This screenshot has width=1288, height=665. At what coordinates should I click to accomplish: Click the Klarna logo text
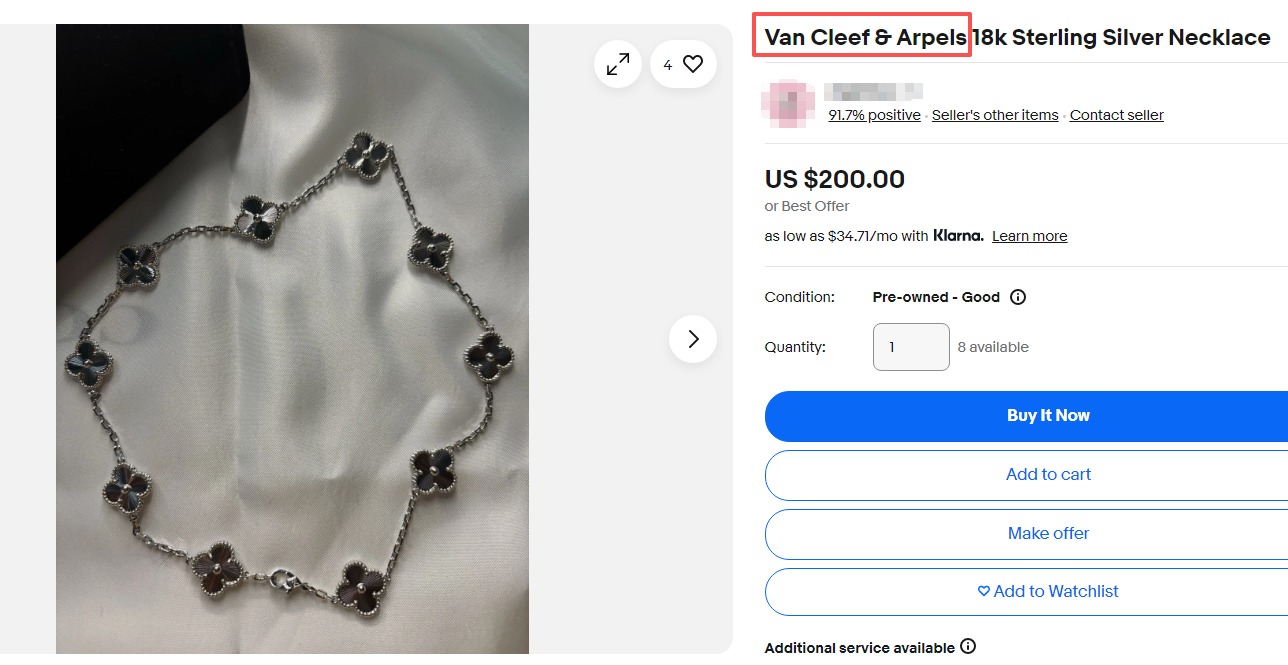coord(958,236)
